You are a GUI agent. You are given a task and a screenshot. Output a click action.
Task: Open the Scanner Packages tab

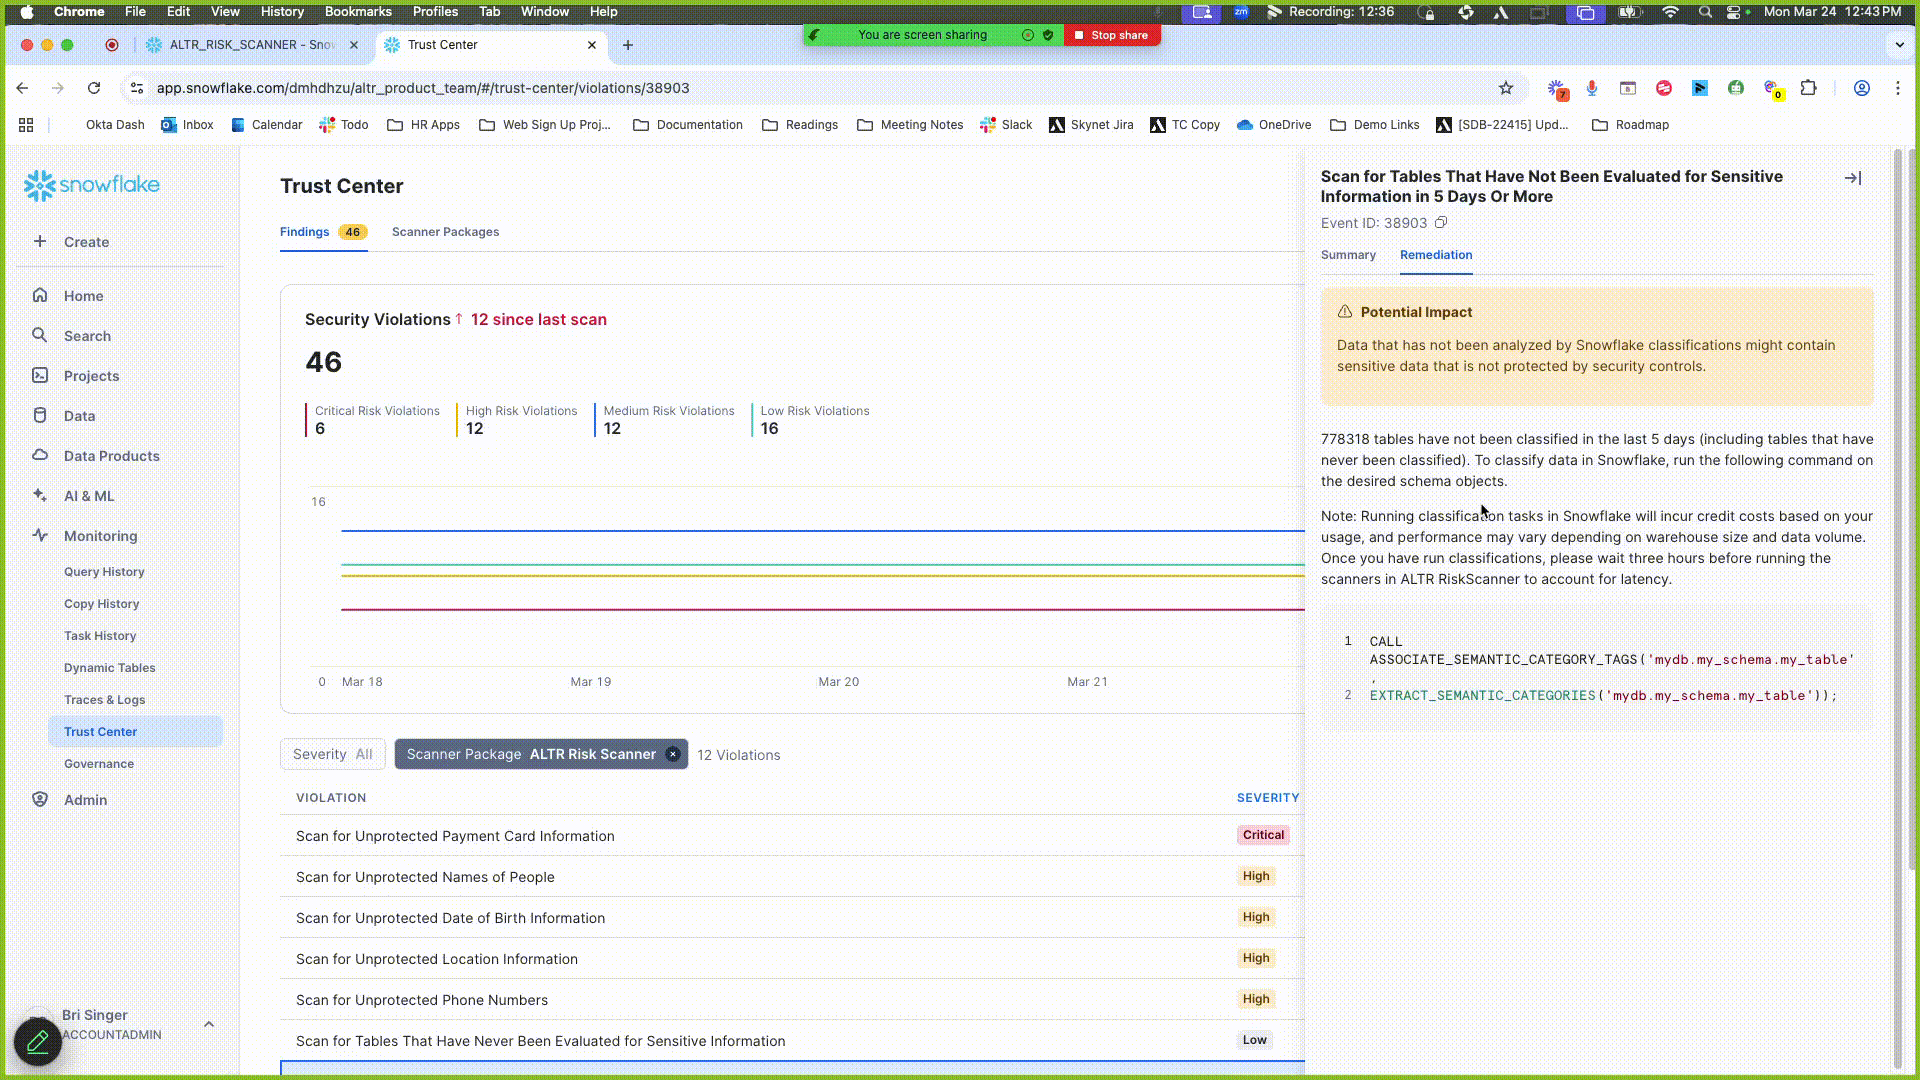click(445, 231)
